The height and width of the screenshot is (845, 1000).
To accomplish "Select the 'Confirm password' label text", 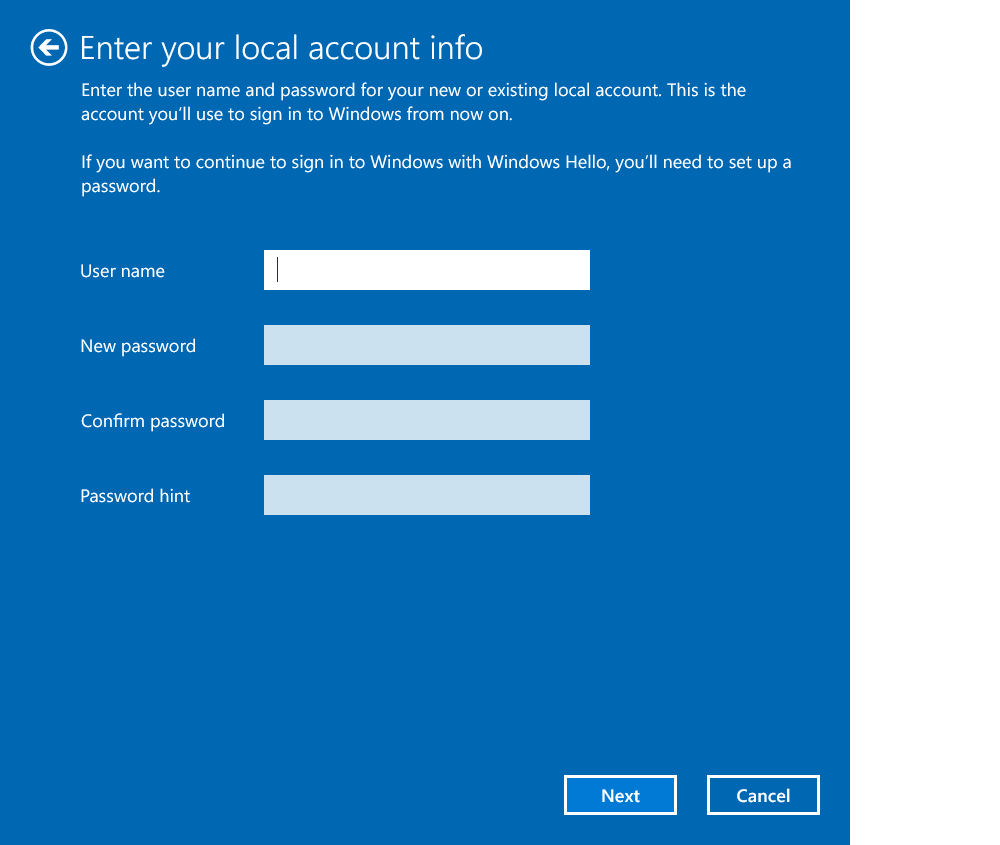I will tap(152, 421).
